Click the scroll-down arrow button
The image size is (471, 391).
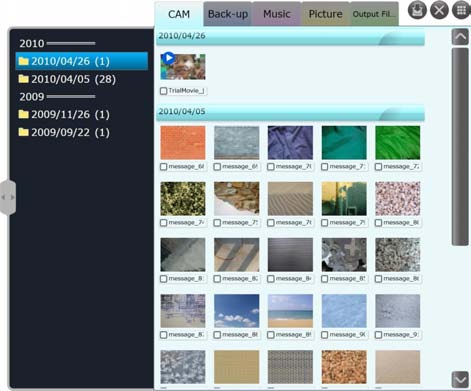(460, 379)
